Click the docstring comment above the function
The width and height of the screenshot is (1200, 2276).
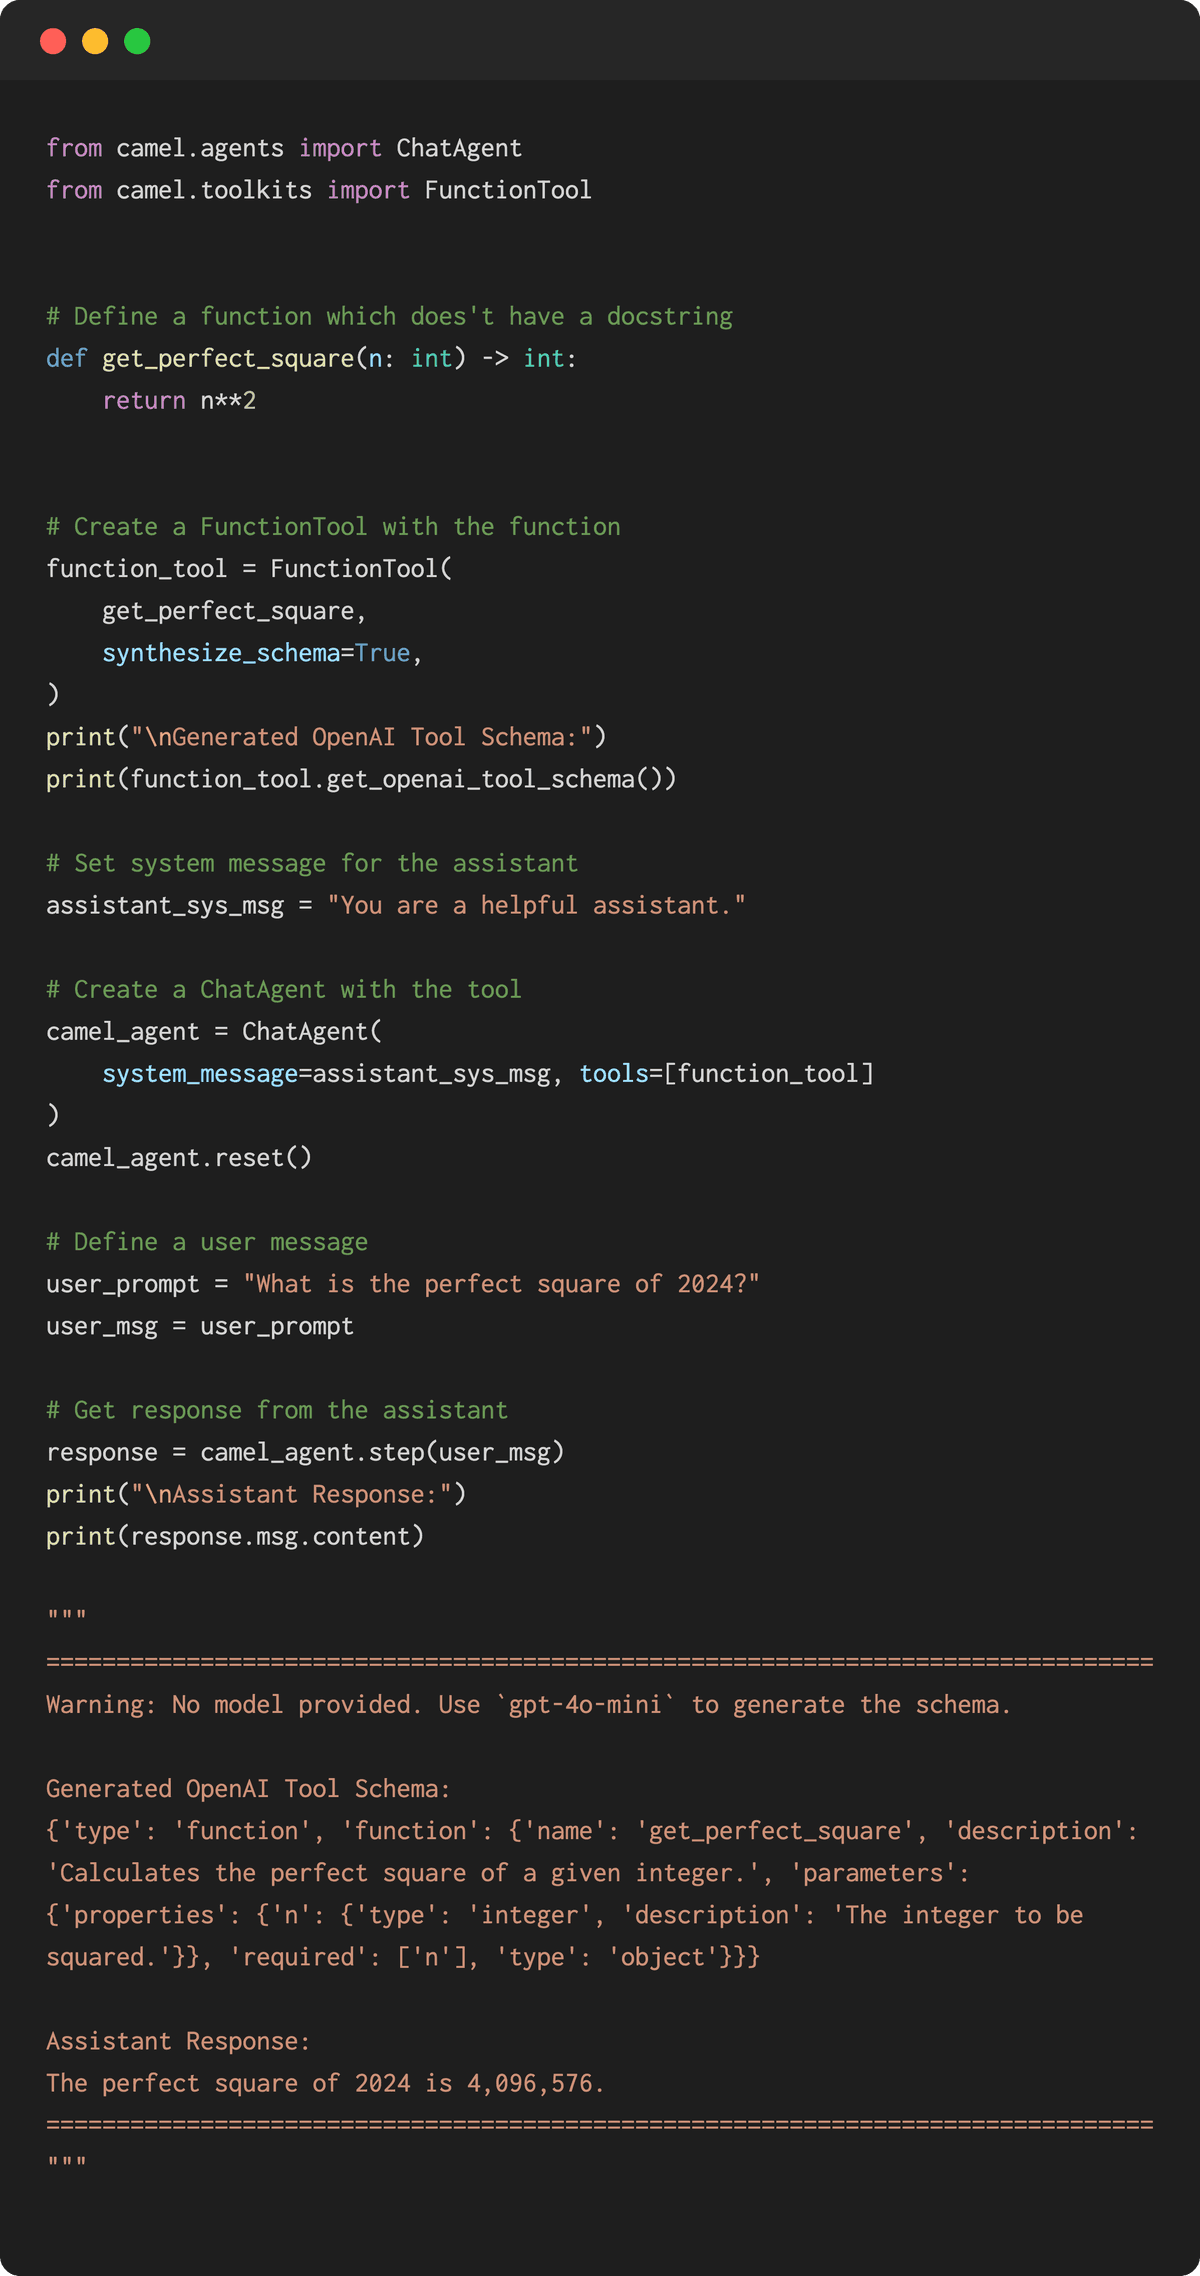(x=389, y=316)
